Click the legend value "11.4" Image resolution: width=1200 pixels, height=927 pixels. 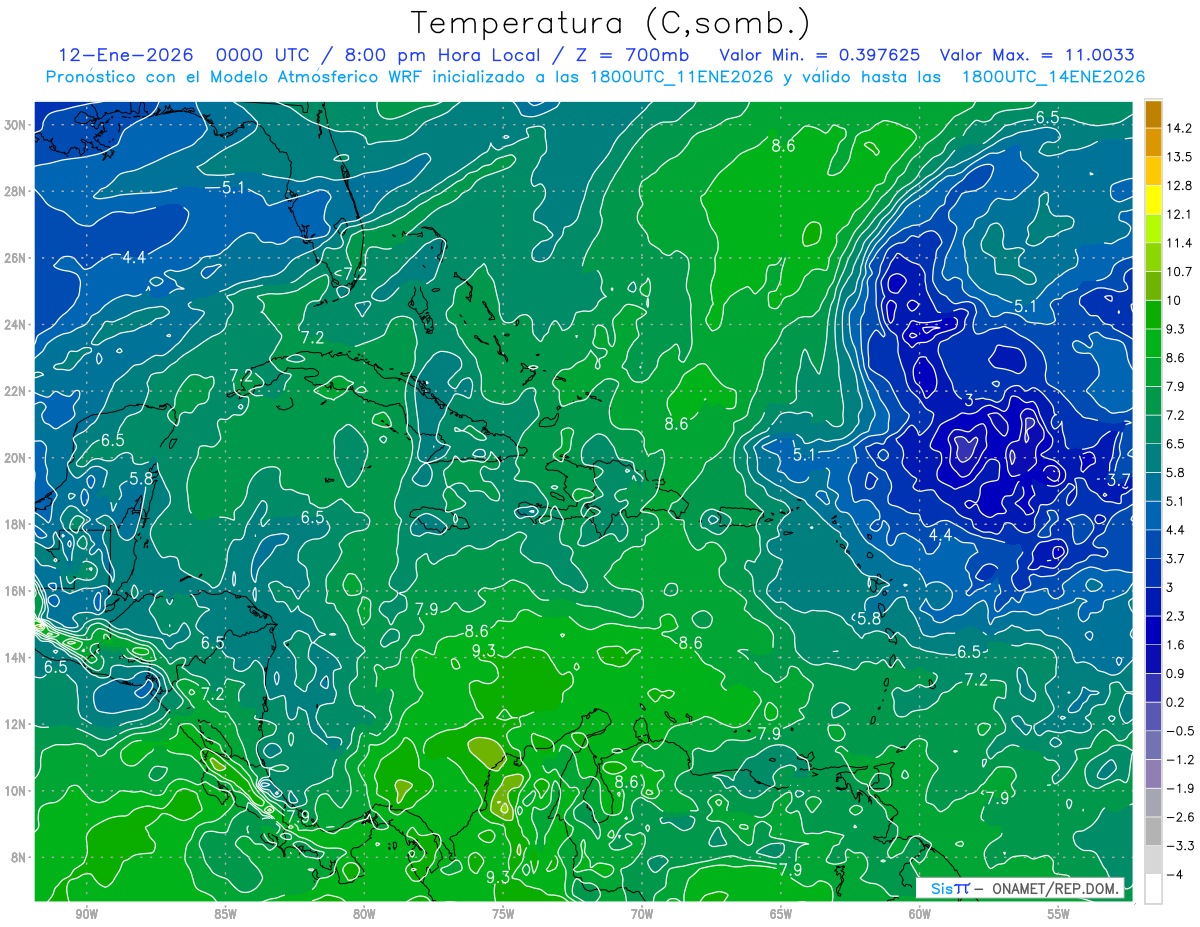pyautogui.click(x=1179, y=243)
